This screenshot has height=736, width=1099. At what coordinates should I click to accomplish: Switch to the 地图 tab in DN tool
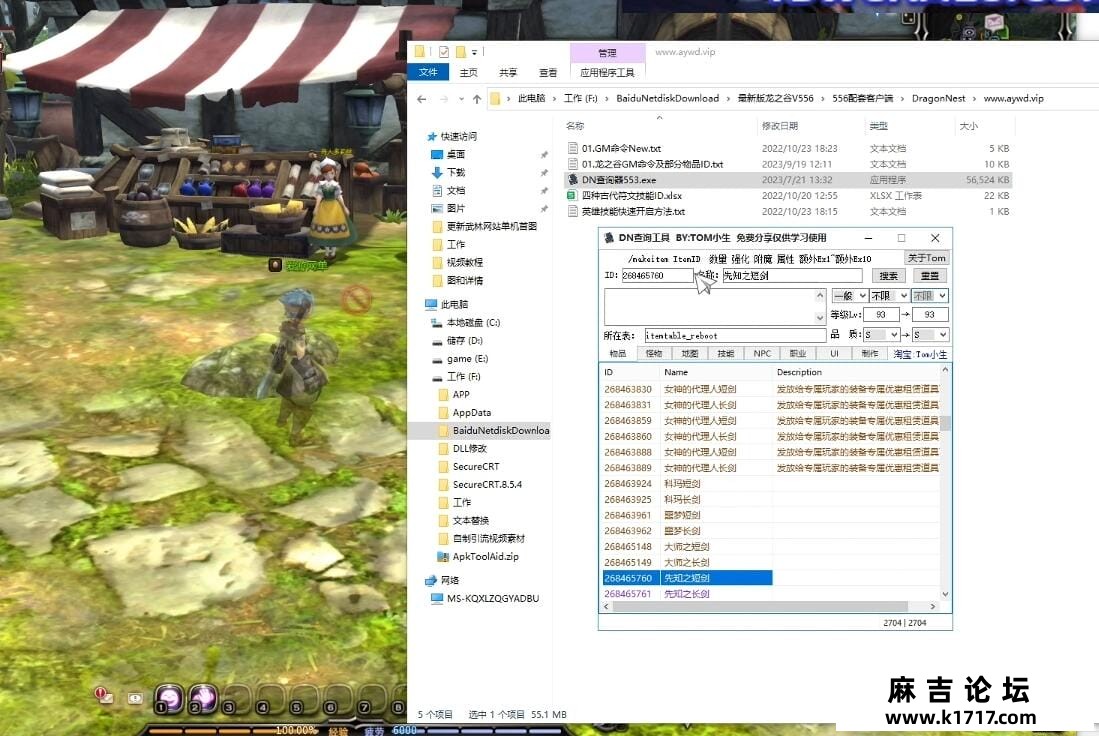(690, 354)
